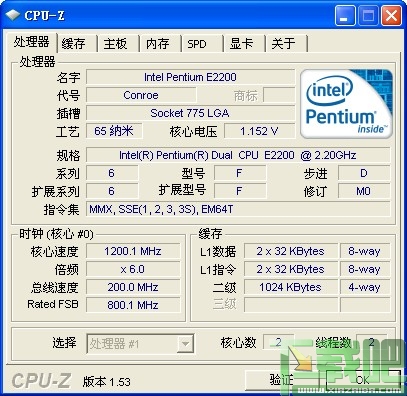This screenshot has width=407, height=396.
Task: Click the 验证 button
Action: click(282, 380)
